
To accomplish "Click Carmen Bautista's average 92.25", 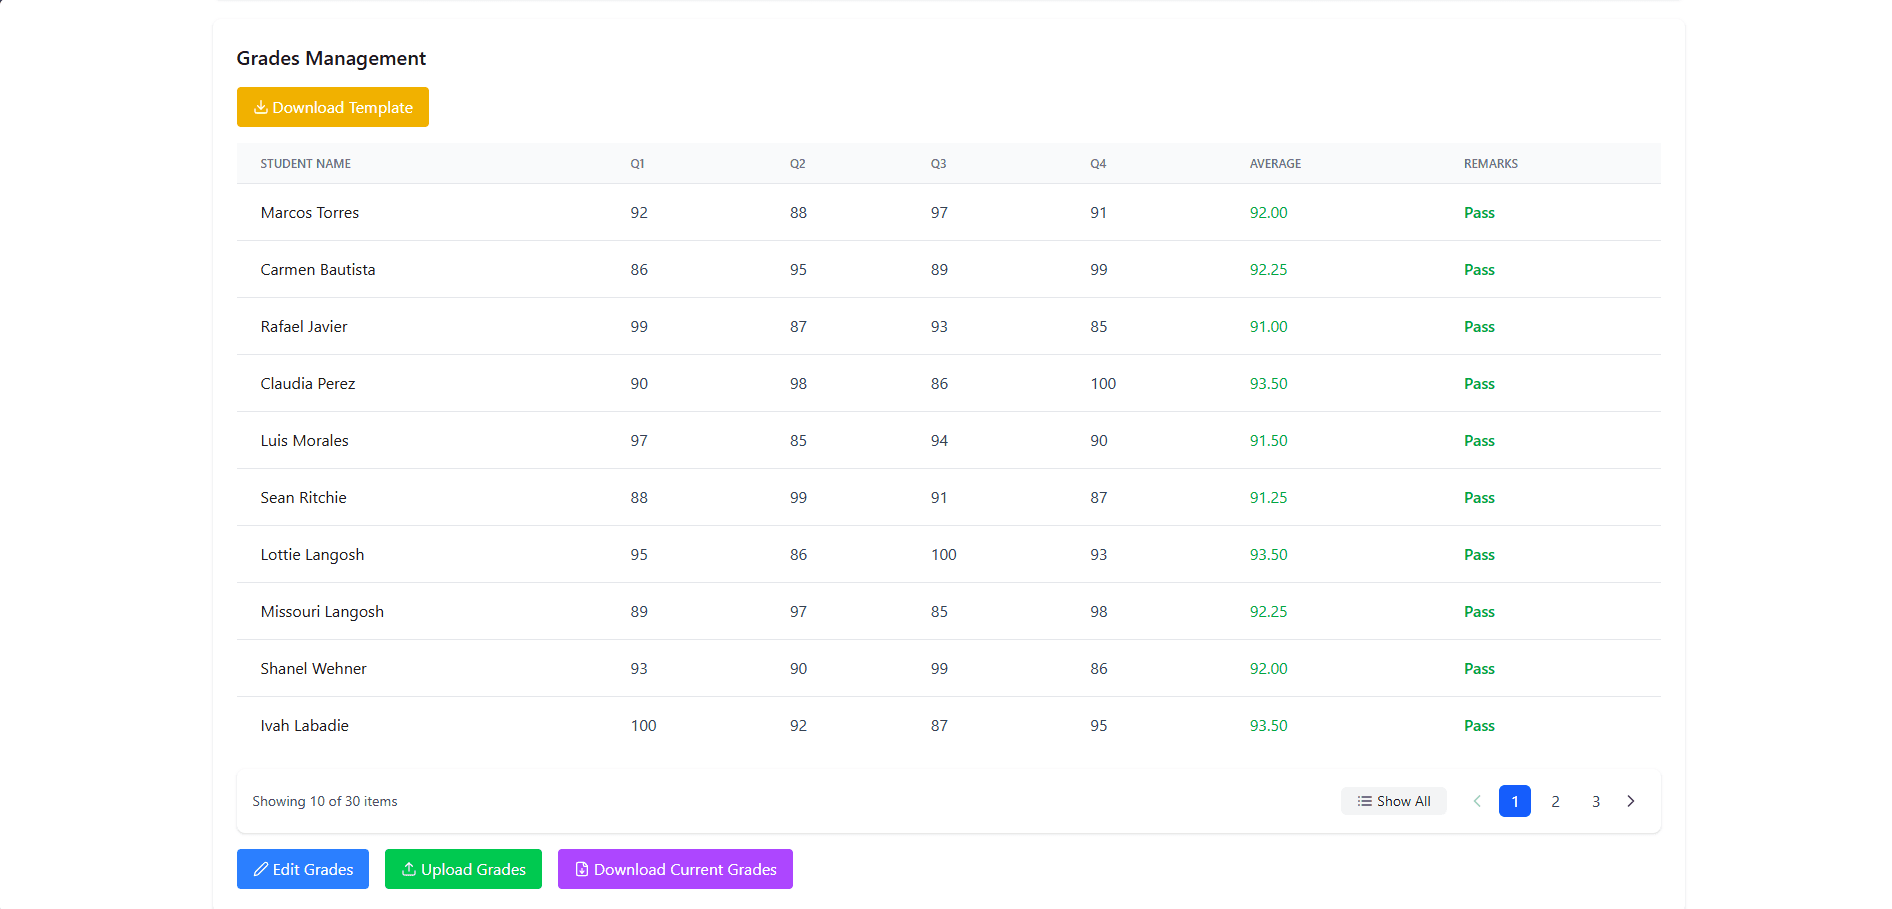I will (x=1269, y=270).
